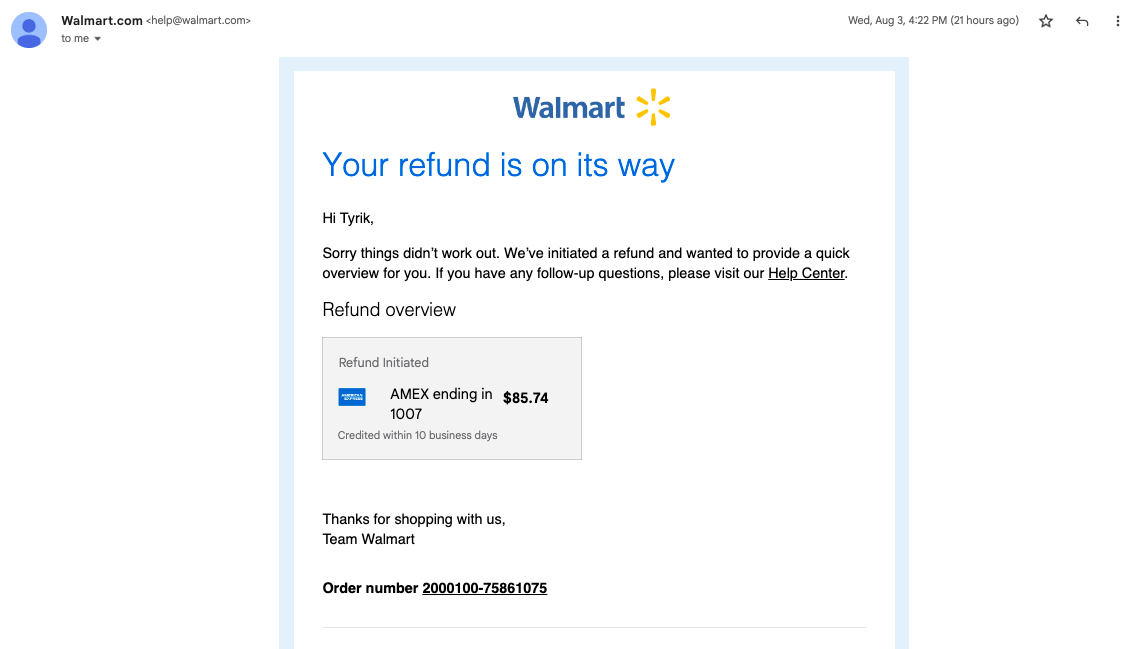The image size is (1141, 649).
Task: Click the American Express card icon
Action: point(352,397)
